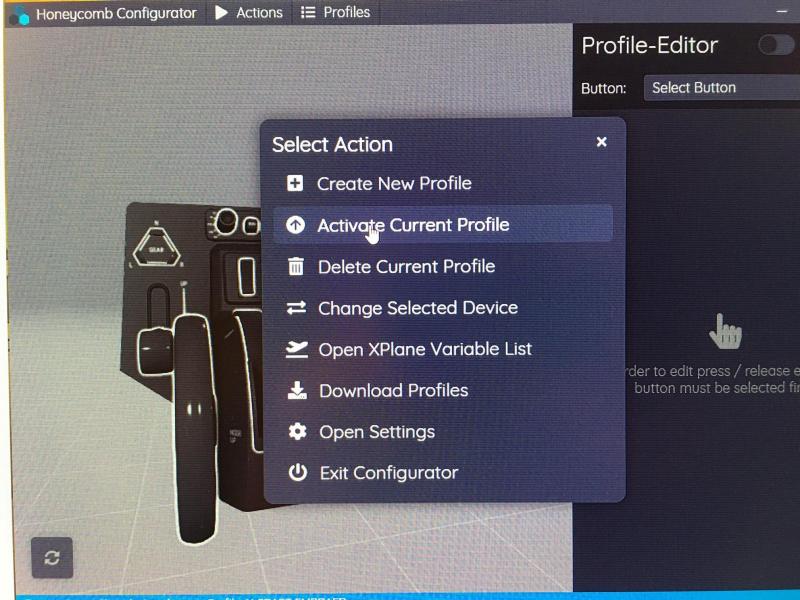Choose Create New Profile
The height and width of the screenshot is (600, 800).
point(443,183)
